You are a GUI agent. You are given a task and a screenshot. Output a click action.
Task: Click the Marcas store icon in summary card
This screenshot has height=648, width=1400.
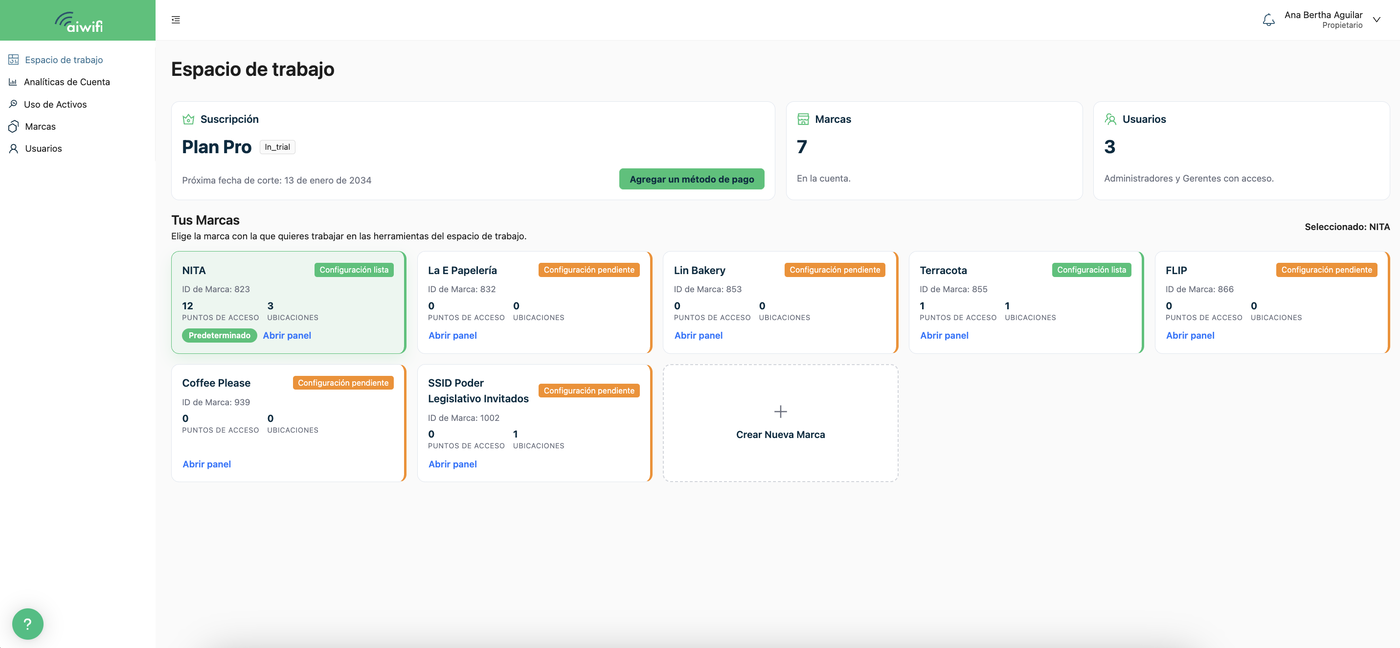point(803,119)
